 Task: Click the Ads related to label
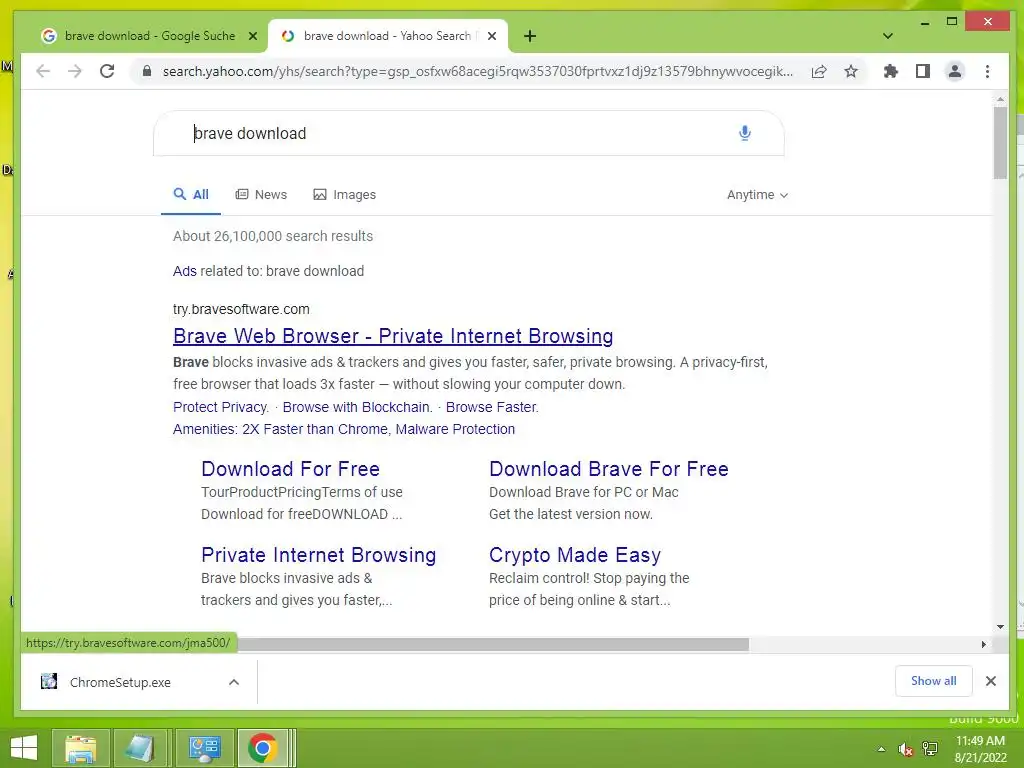point(268,271)
